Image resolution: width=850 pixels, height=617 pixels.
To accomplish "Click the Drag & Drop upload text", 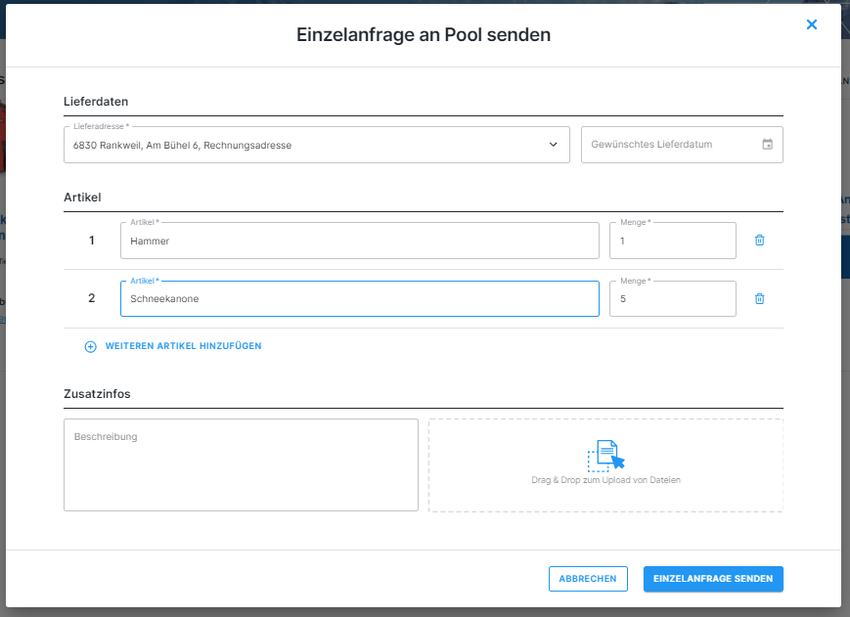I will pos(606,480).
